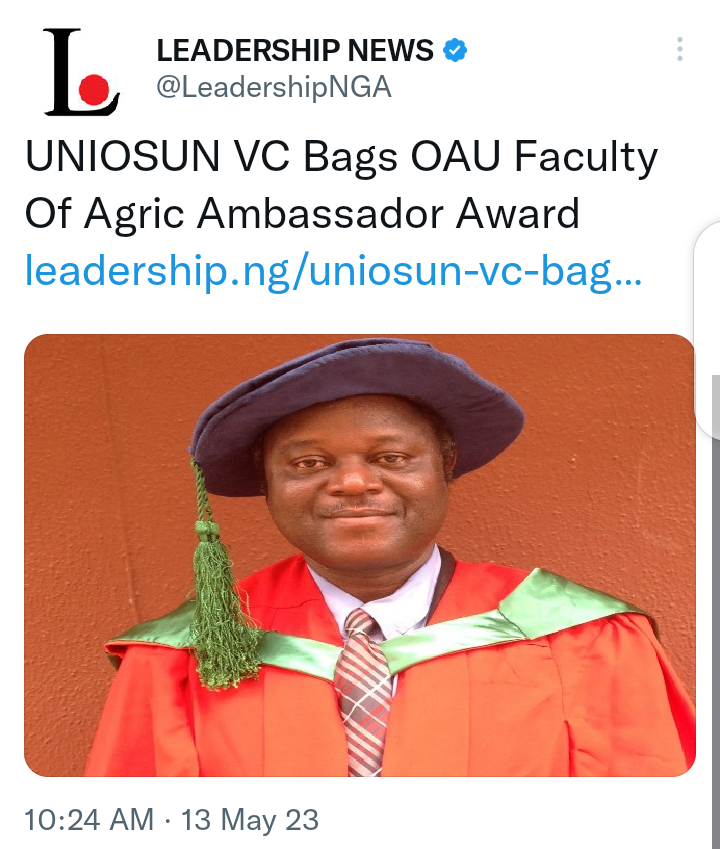
Task: Open the three-dot more options menu
Action: (680, 49)
